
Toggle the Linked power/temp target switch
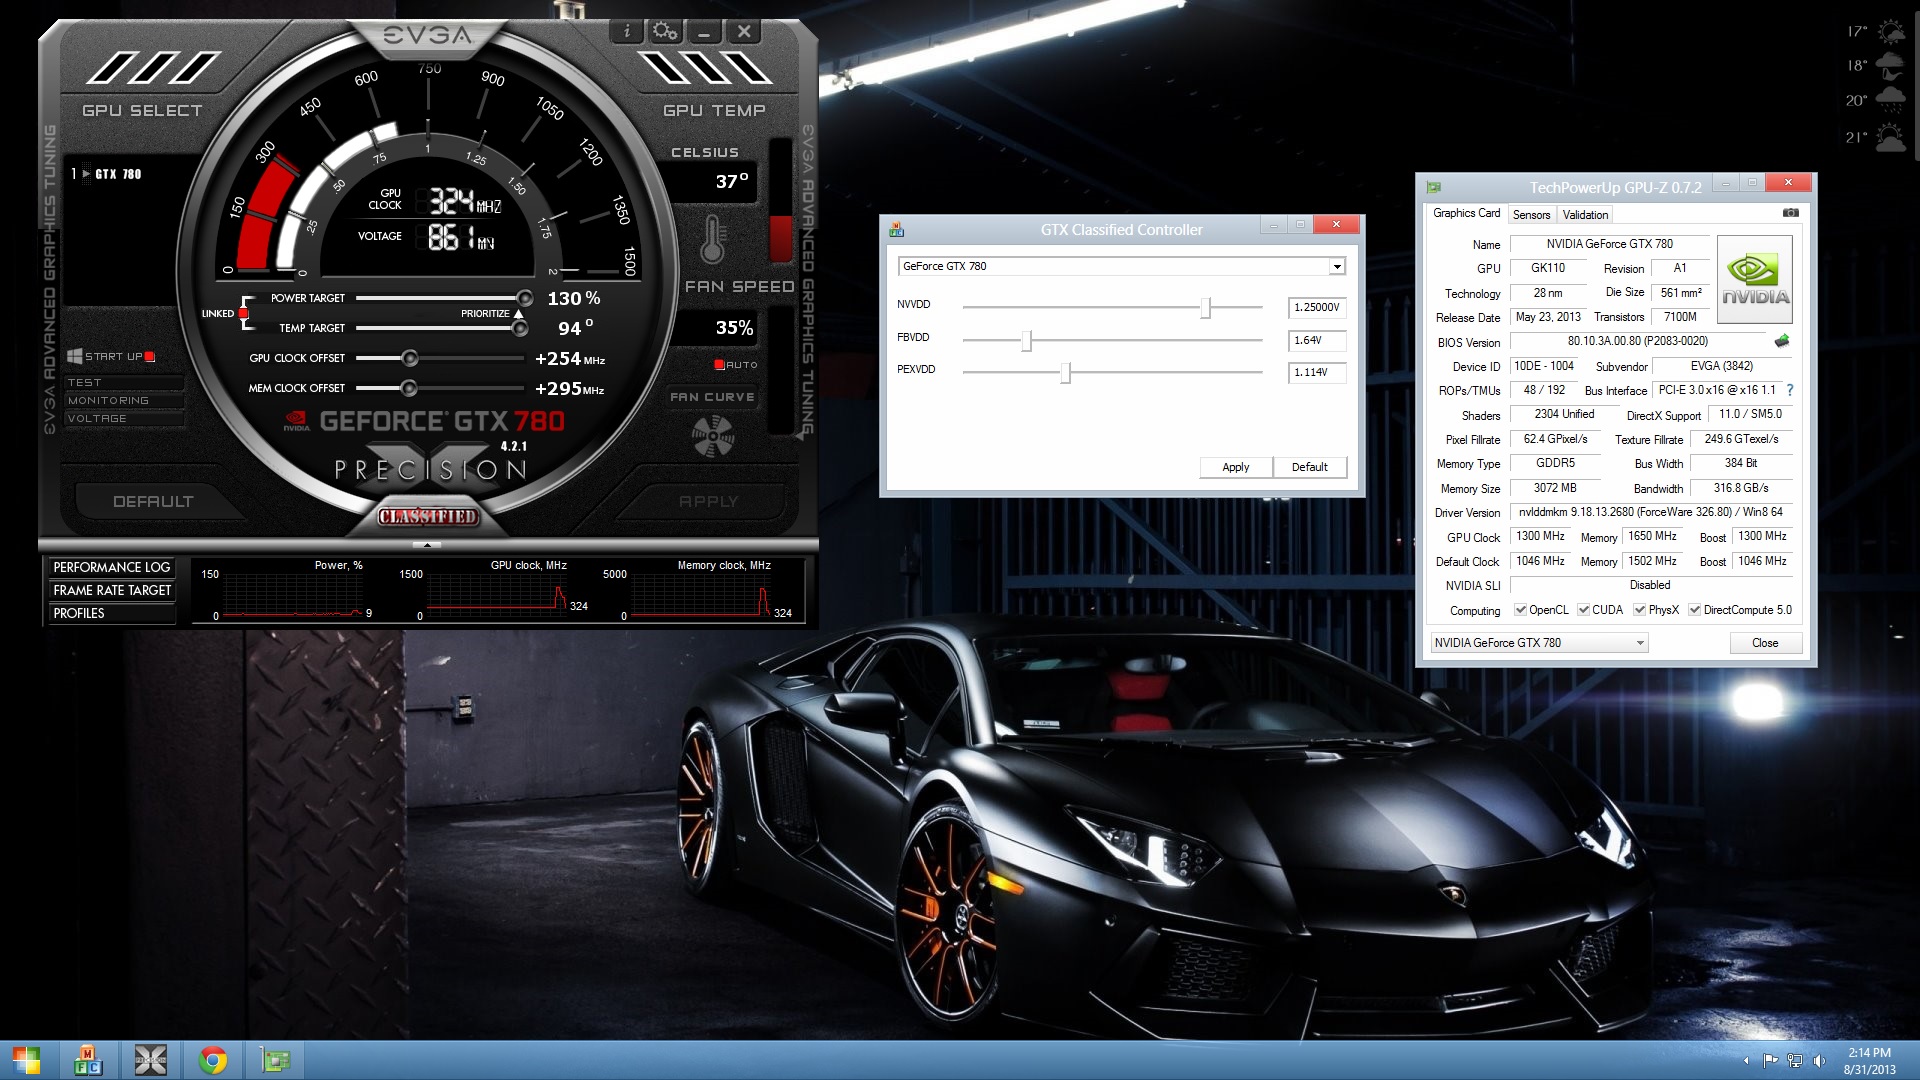click(x=243, y=314)
